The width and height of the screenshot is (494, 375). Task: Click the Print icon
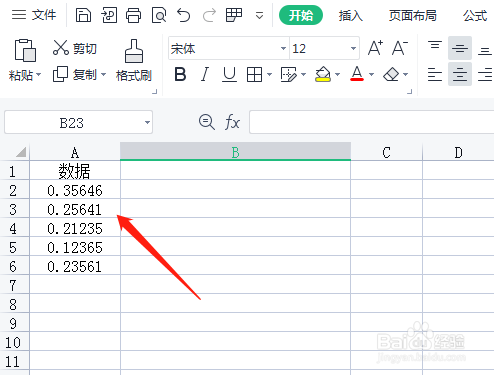(133, 15)
